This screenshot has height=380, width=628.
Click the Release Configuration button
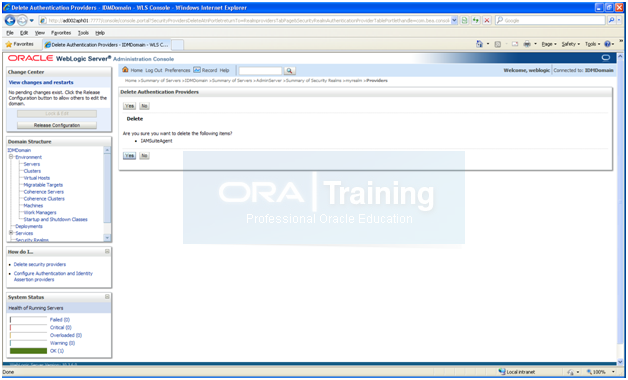(x=57, y=125)
